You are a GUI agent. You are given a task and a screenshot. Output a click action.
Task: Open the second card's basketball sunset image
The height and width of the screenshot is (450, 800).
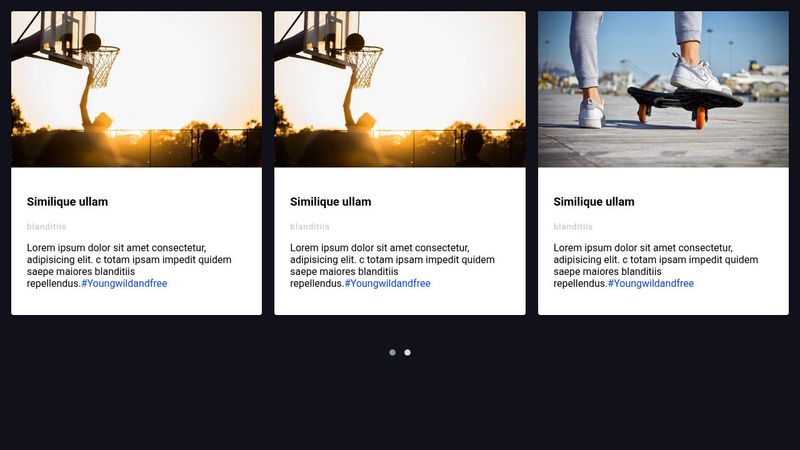point(399,89)
